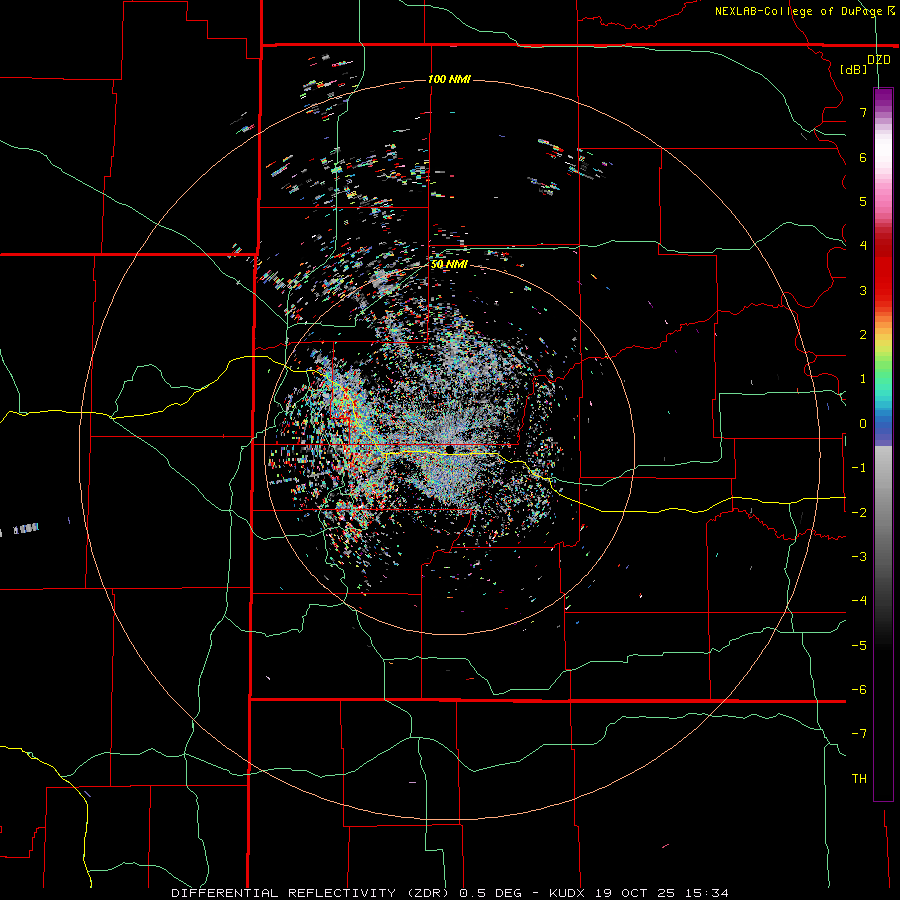Viewport: 900px width, 900px height.
Task: Click the -3 dB legend value
Action: coord(859,557)
